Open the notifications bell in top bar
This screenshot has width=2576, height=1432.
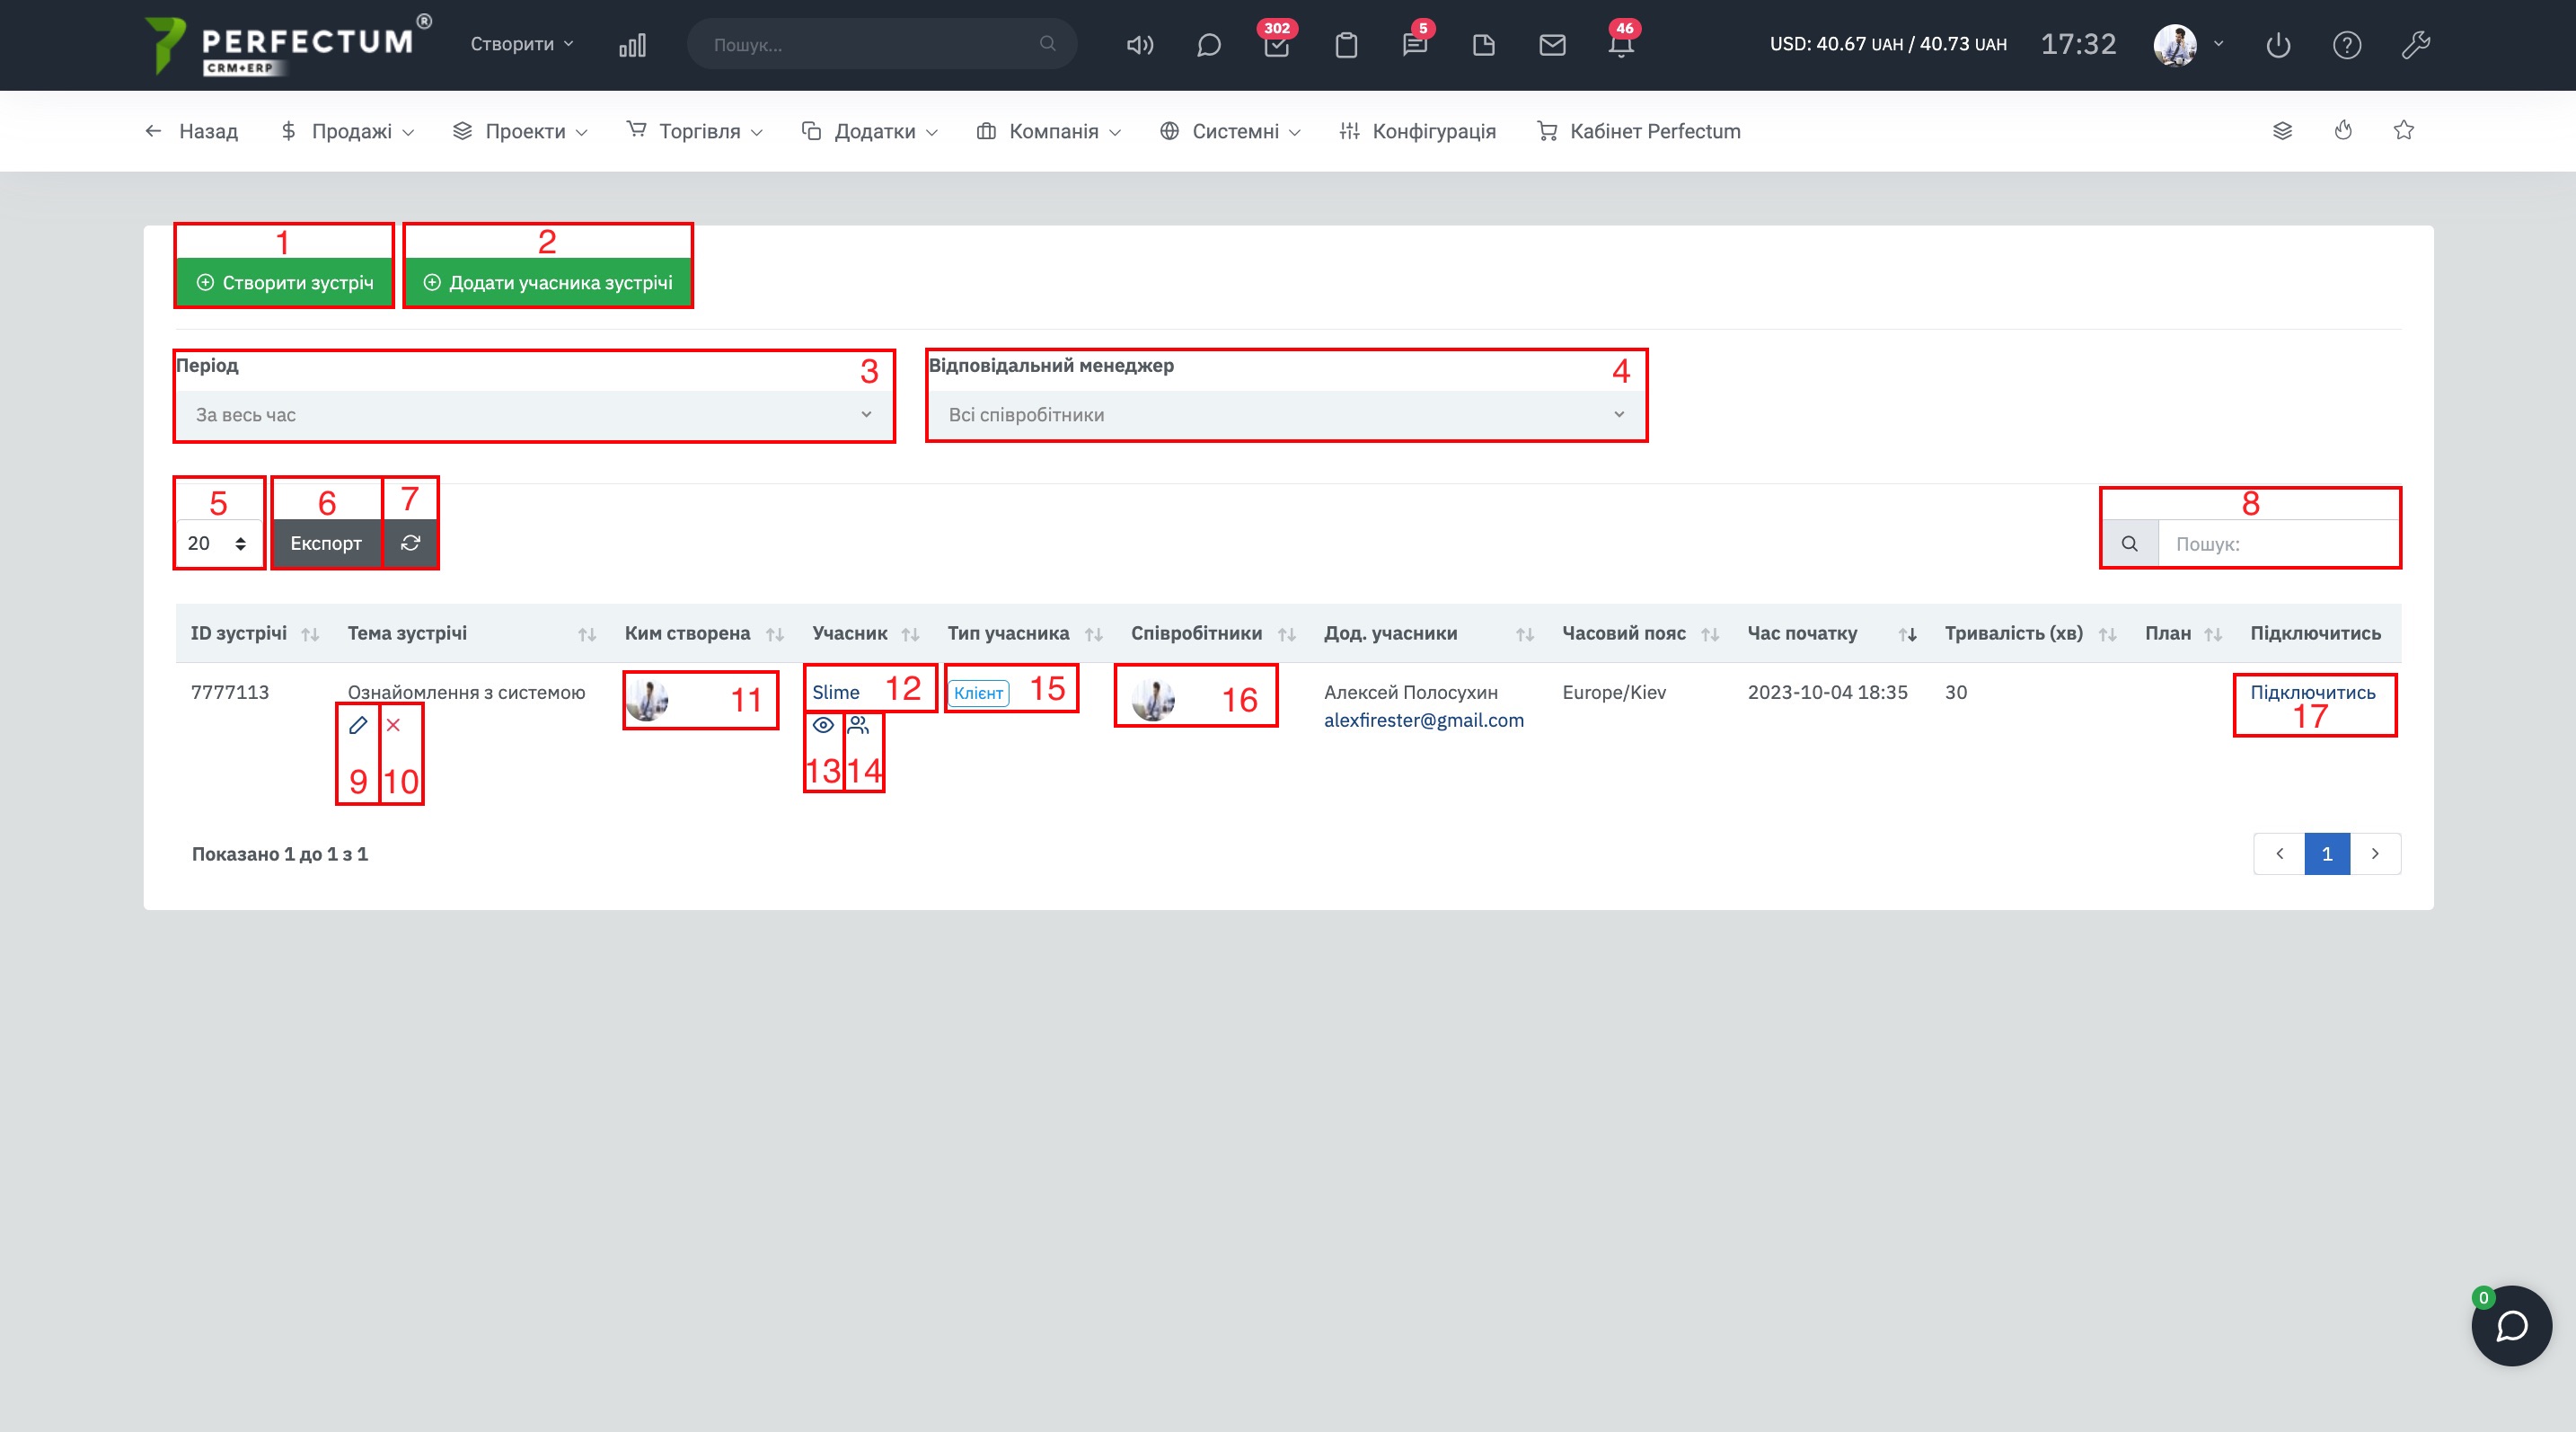[1621, 45]
